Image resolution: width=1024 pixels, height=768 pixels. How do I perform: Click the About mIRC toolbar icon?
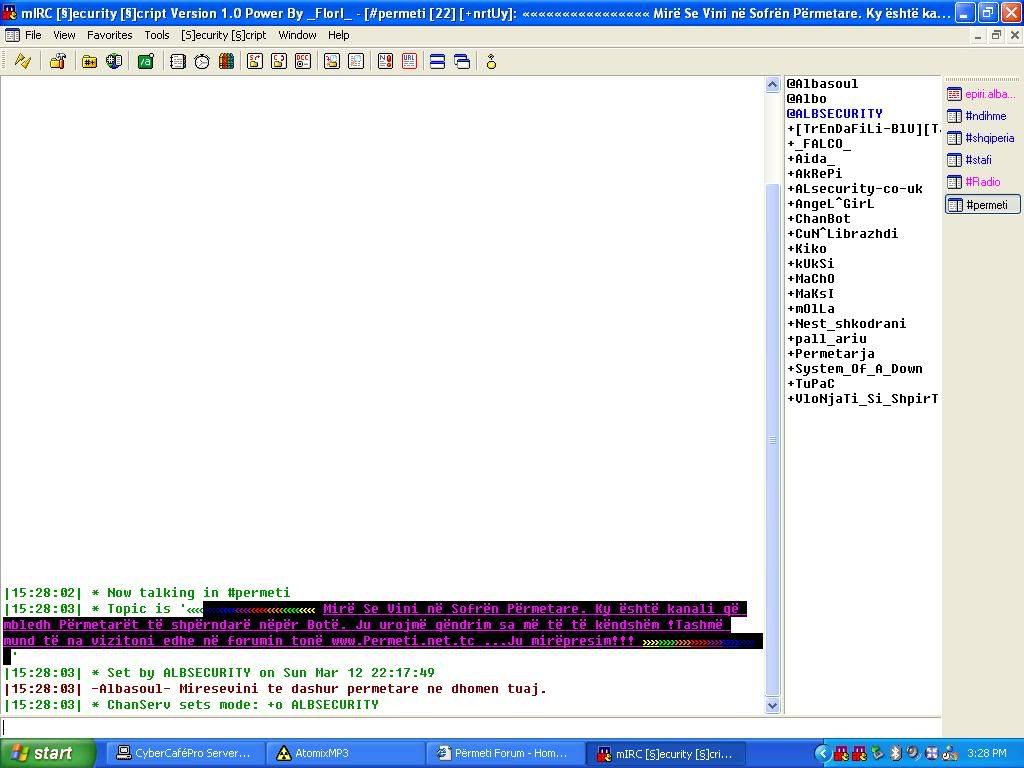click(x=491, y=61)
